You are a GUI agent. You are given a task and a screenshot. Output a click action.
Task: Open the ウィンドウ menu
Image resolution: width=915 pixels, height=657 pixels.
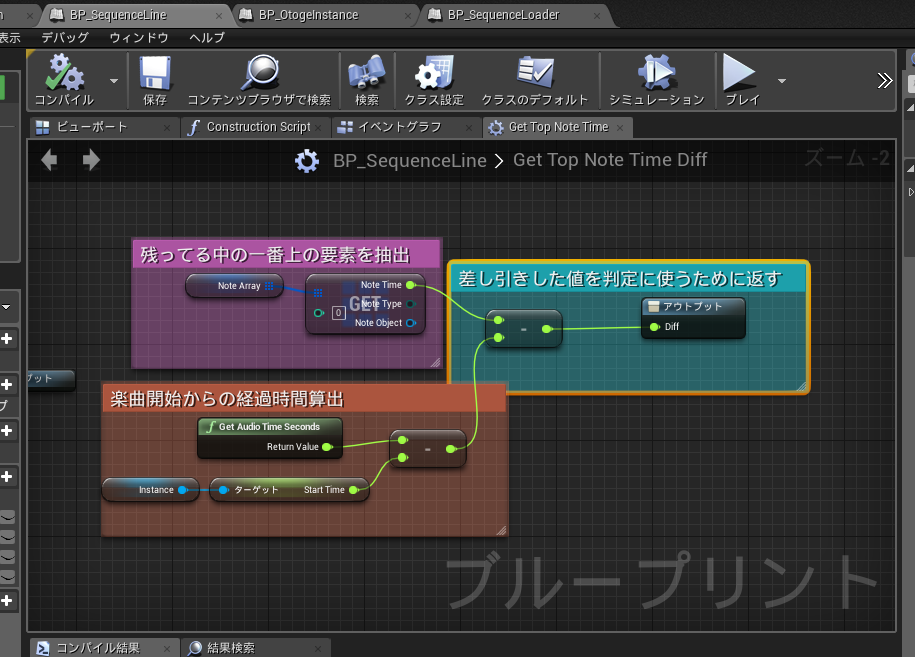139,37
